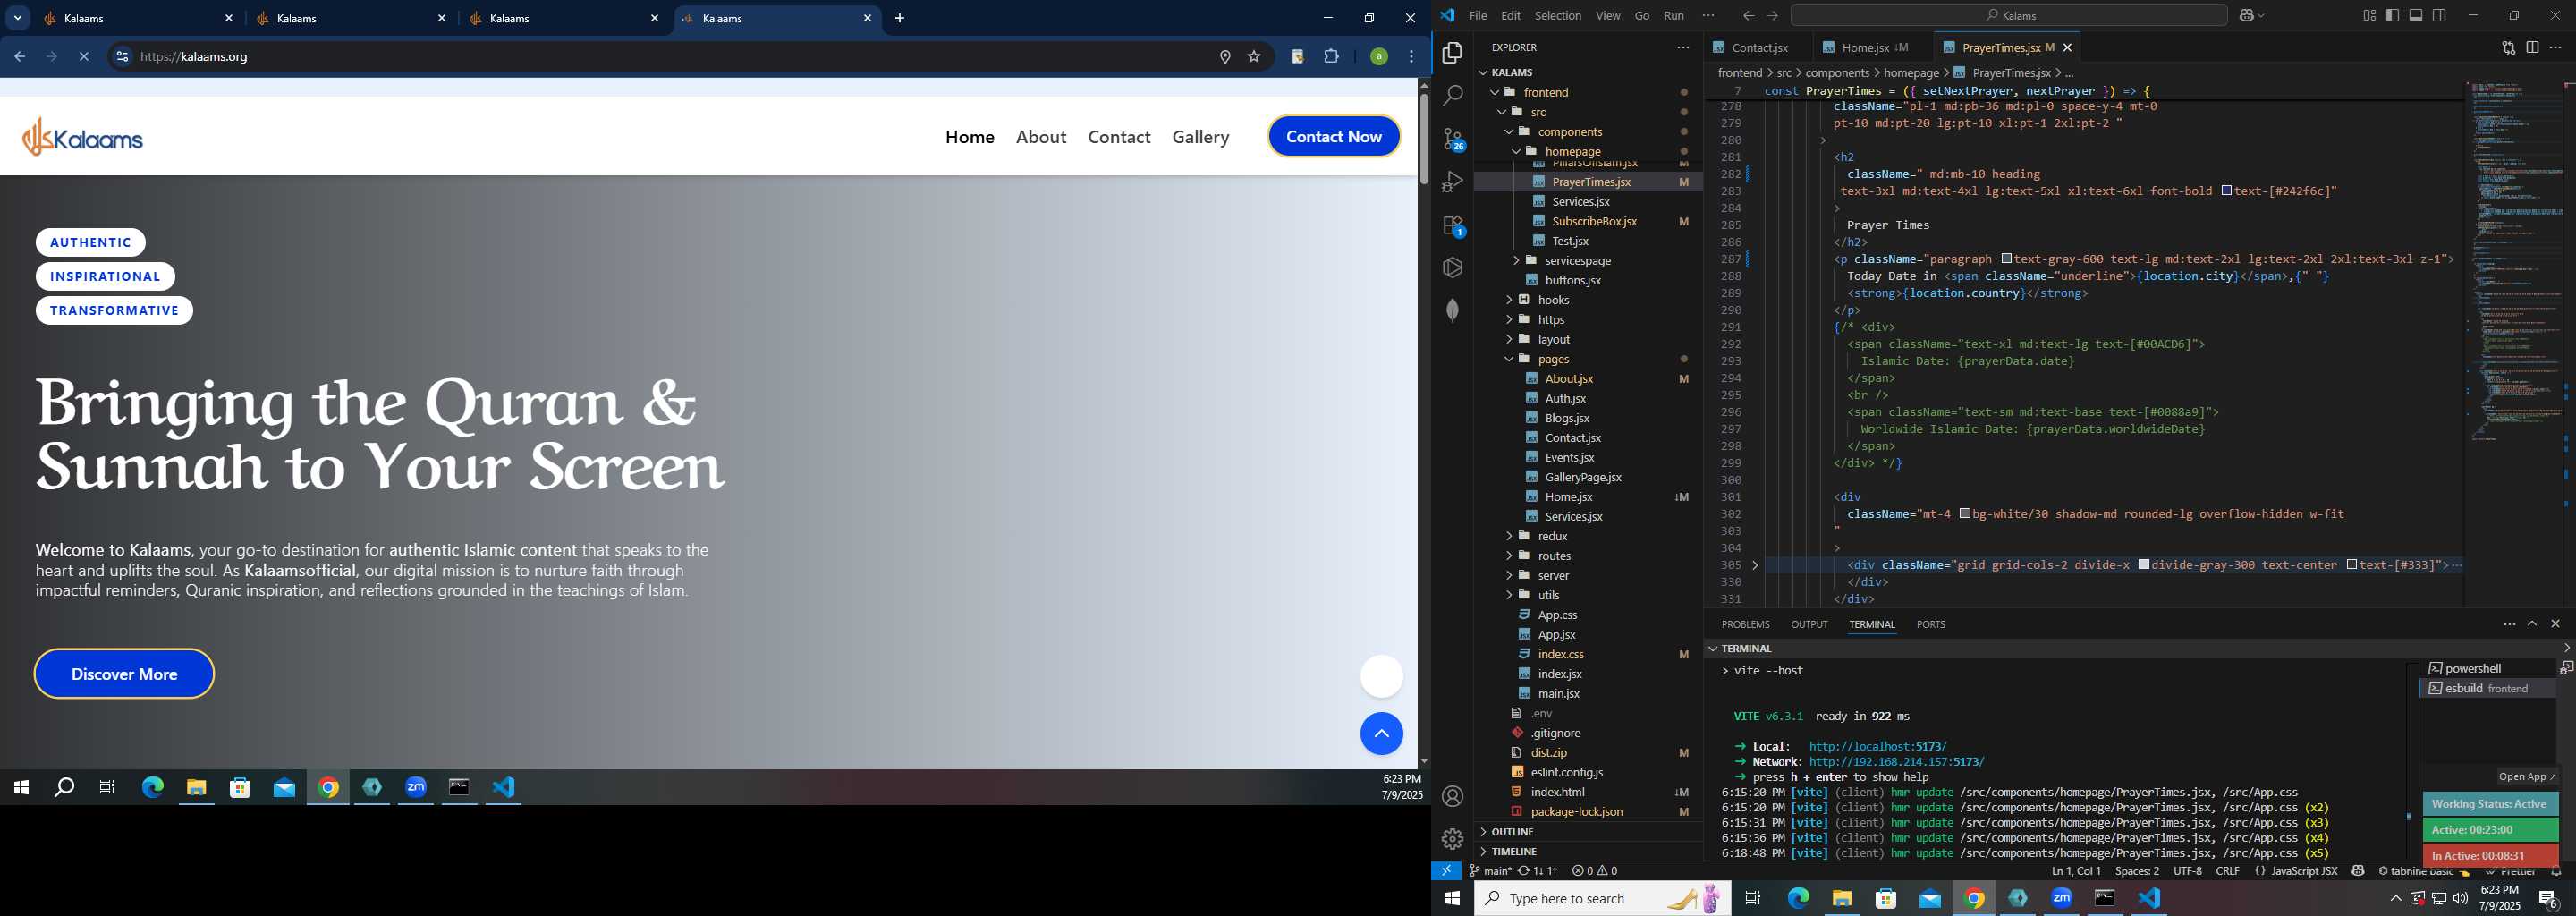The height and width of the screenshot is (916, 2576).
Task: Open the Accounts icon in VS Code
Action: click(x=1452, y=796)
